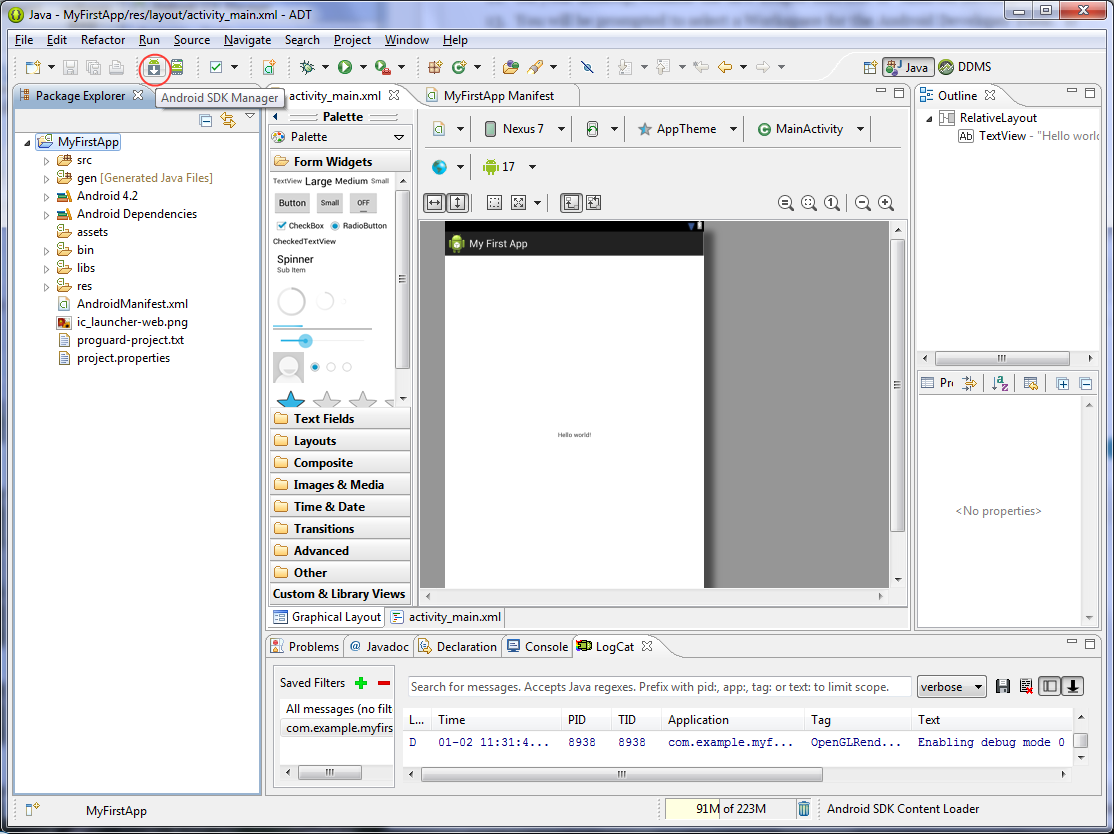The width and height of the screenshot is (1114, 834).
Task: Select AndroidManifest.xml in Package Explorer
Action: [122, 304]
